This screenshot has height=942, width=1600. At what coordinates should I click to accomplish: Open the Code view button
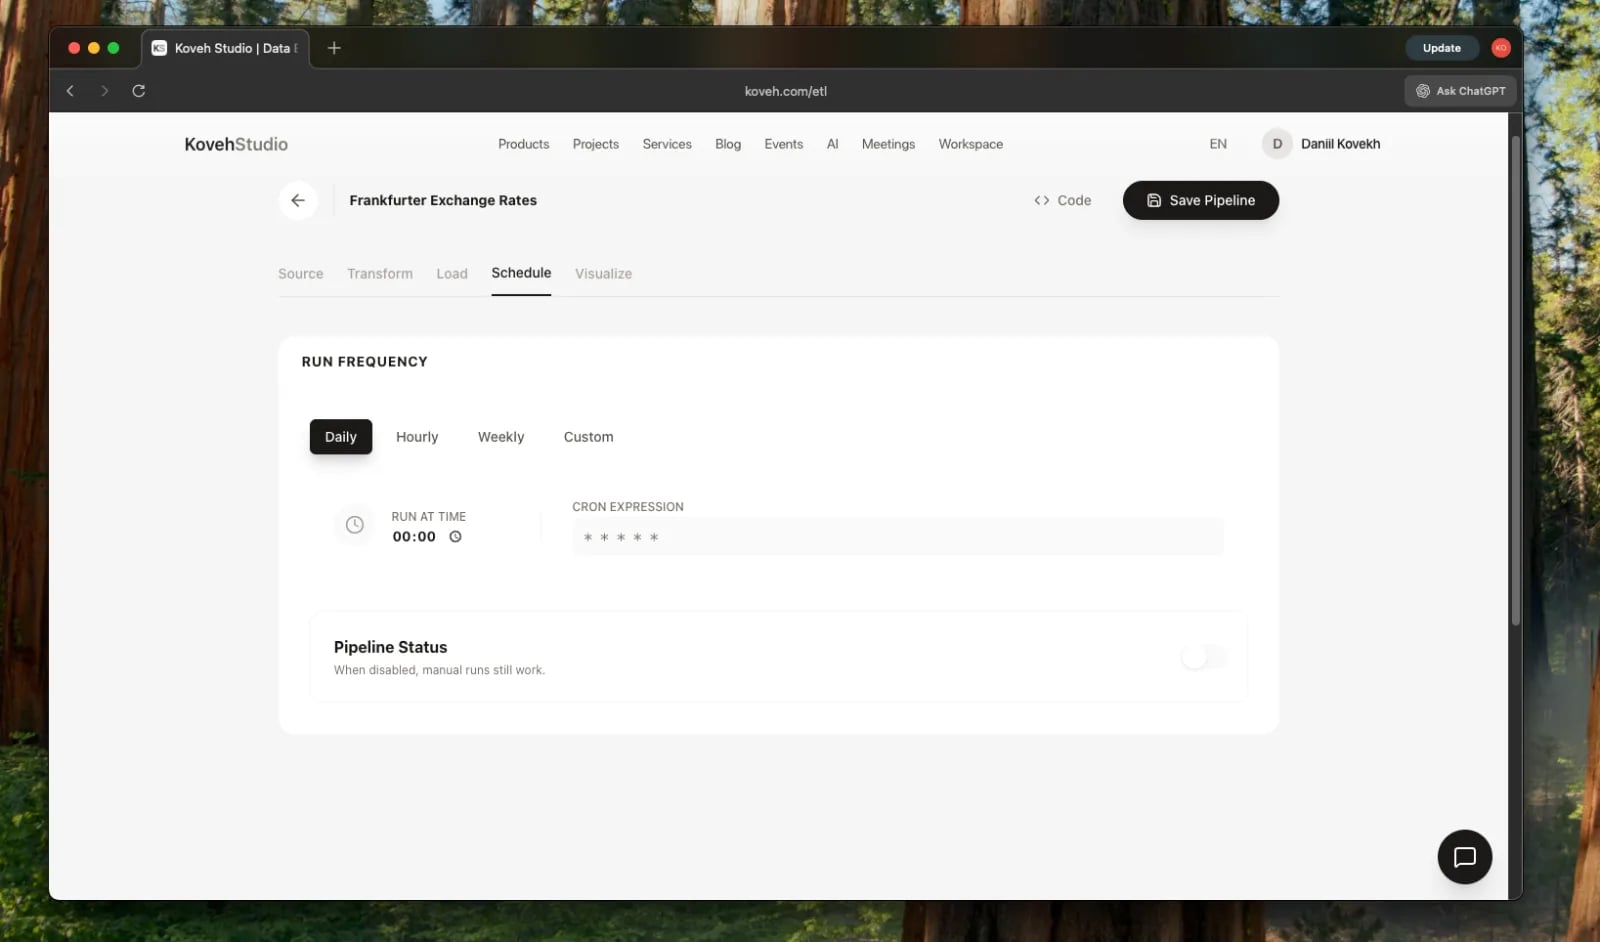coord(1062,200)
